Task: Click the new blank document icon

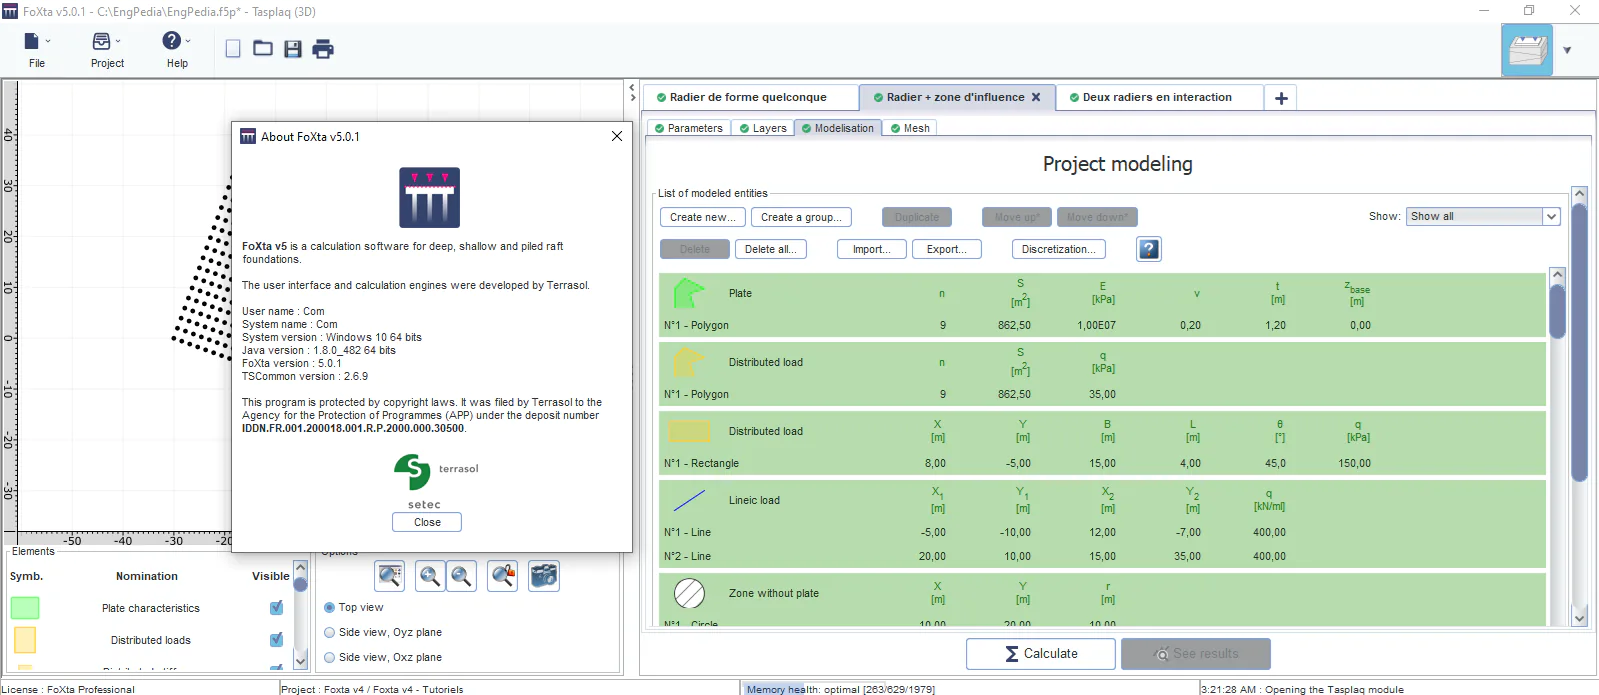Action: coord(233,49)
